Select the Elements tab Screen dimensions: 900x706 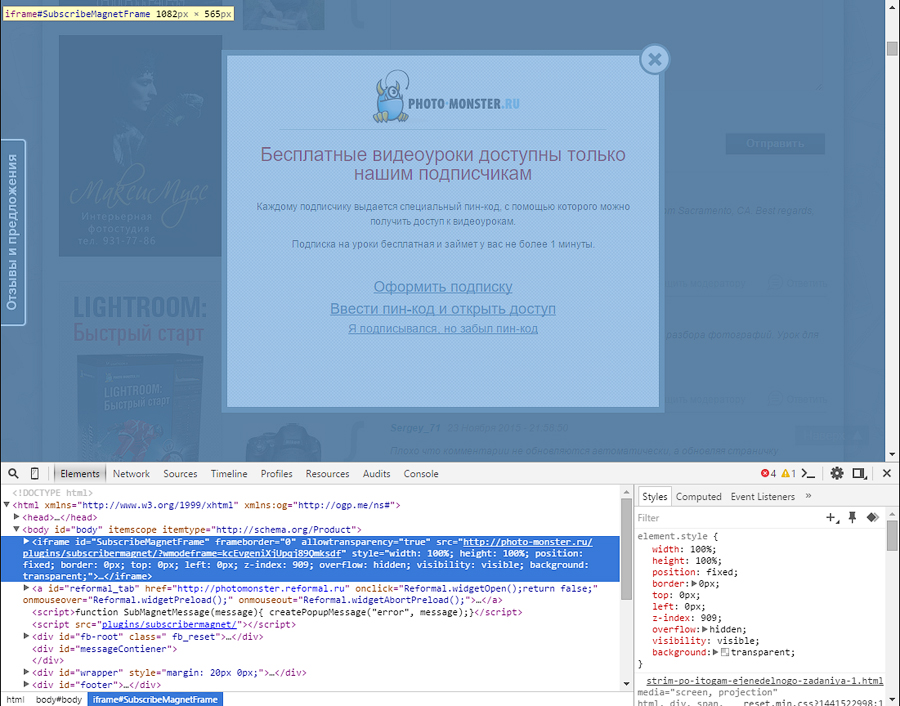tap(80, 474)
